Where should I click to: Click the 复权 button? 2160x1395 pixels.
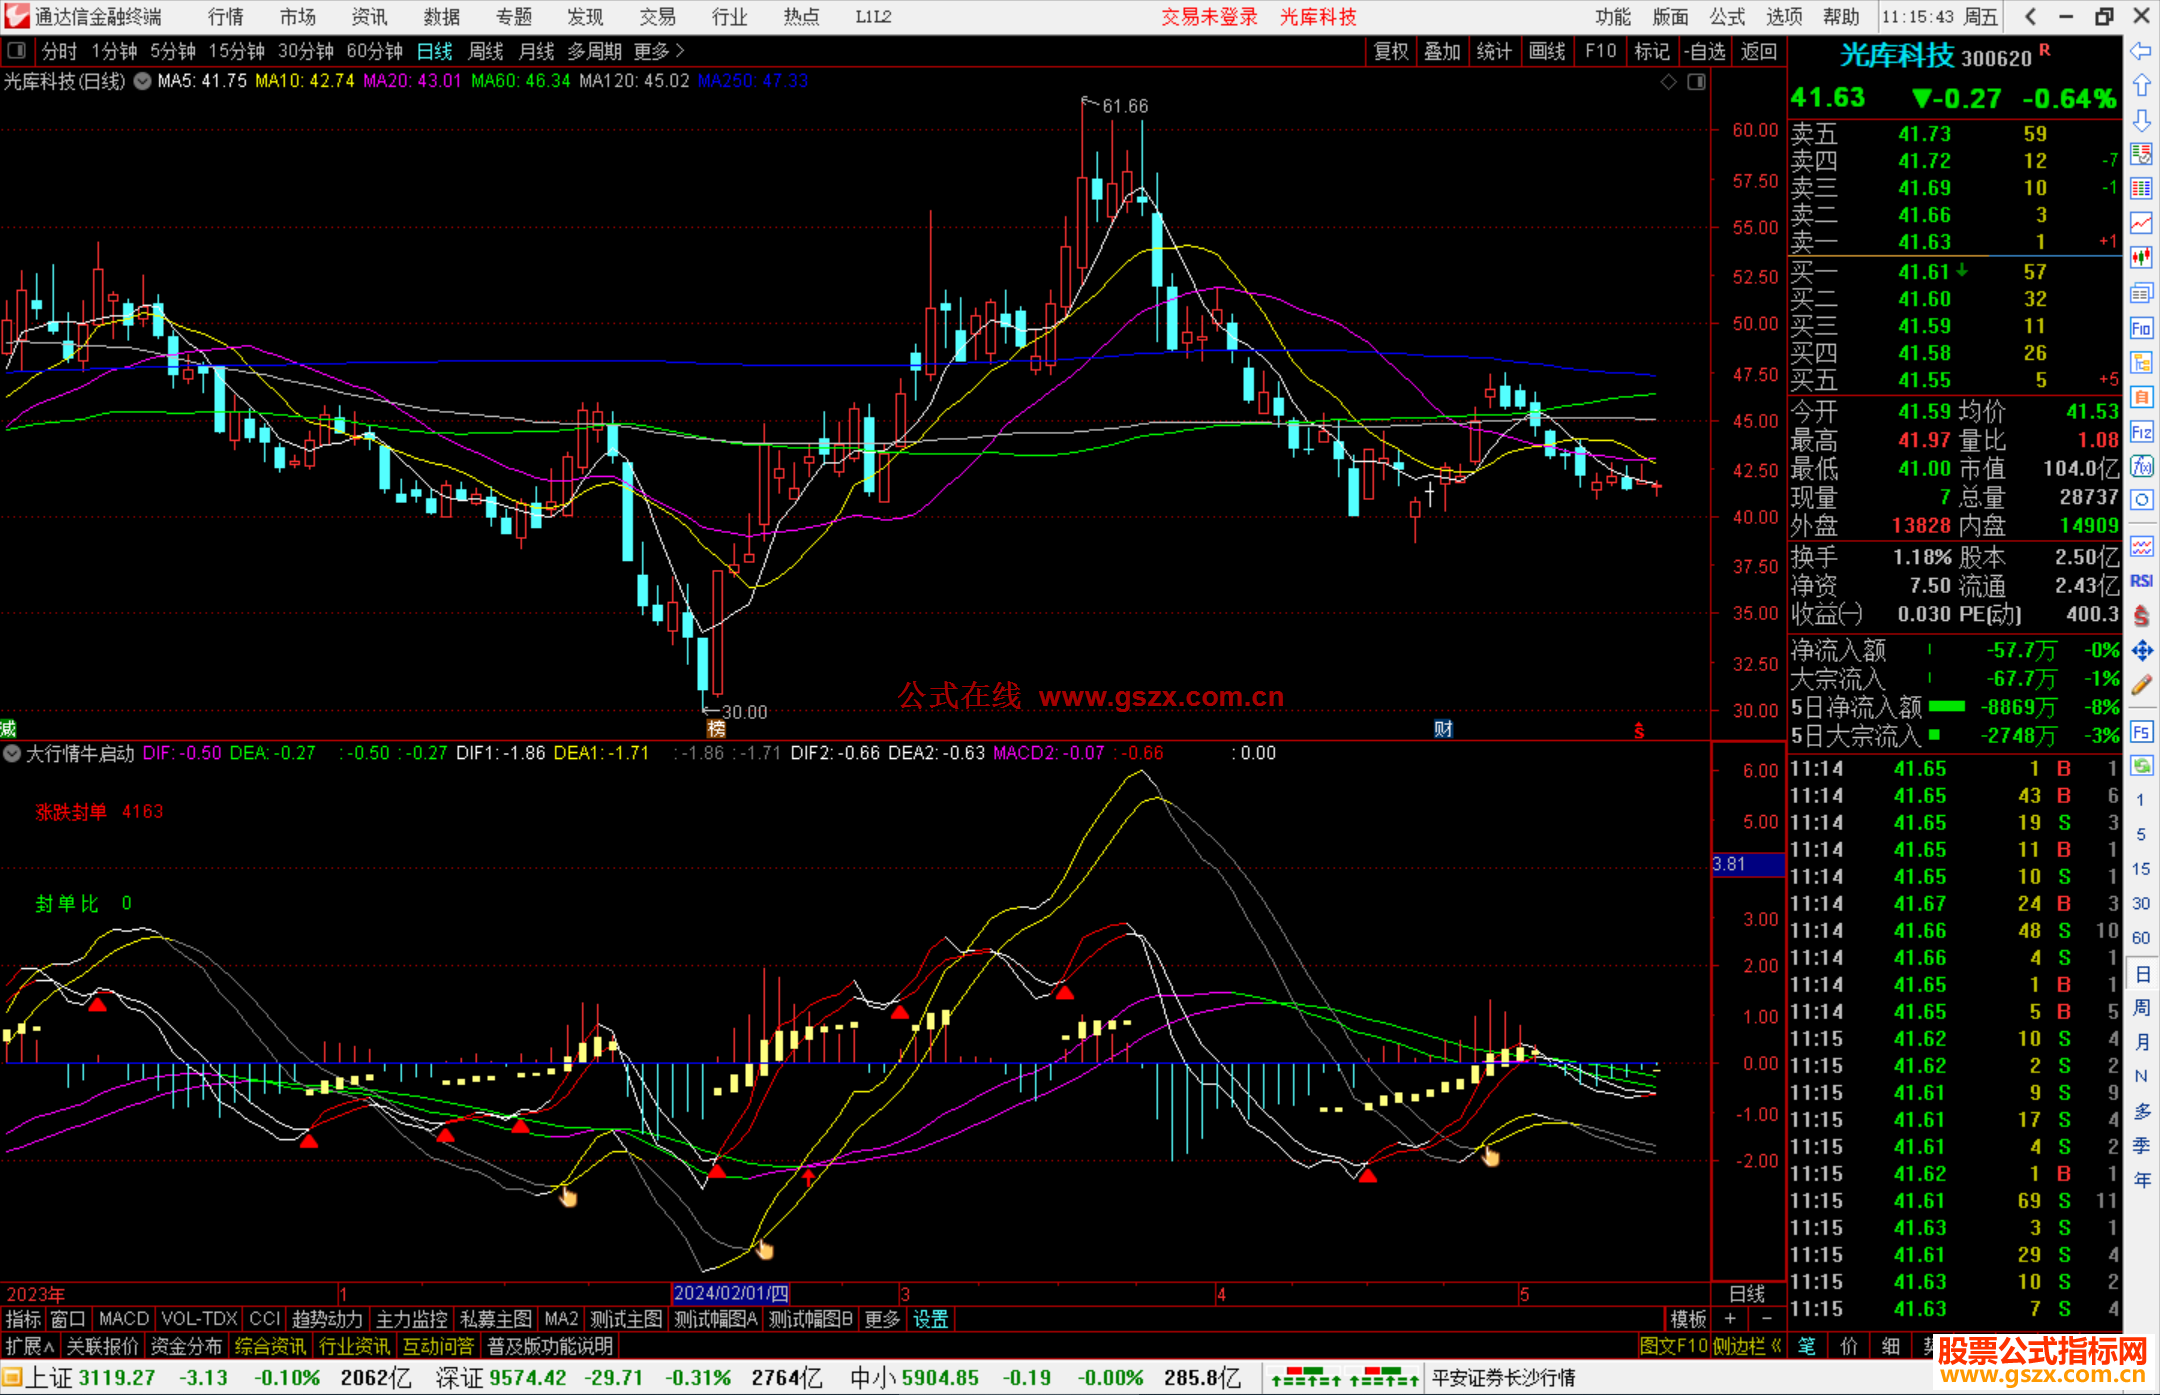[x=1391, y=51]
